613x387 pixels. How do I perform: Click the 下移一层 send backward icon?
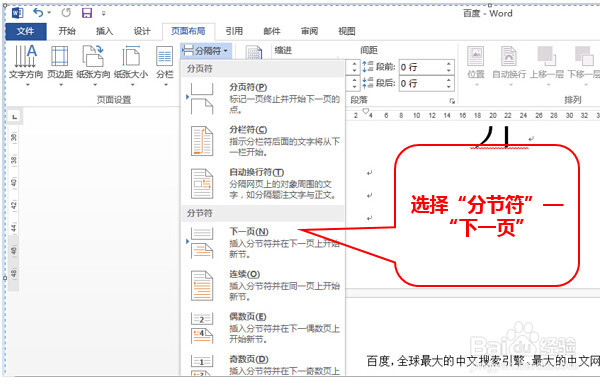tap(584, 56)
